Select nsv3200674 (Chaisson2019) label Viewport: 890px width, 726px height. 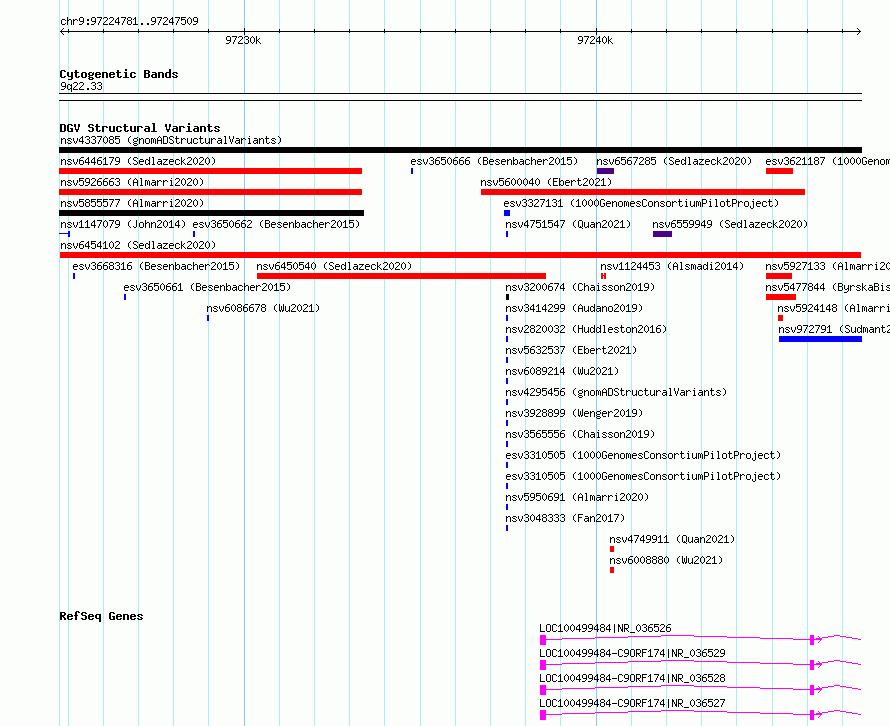click(580, 287)
